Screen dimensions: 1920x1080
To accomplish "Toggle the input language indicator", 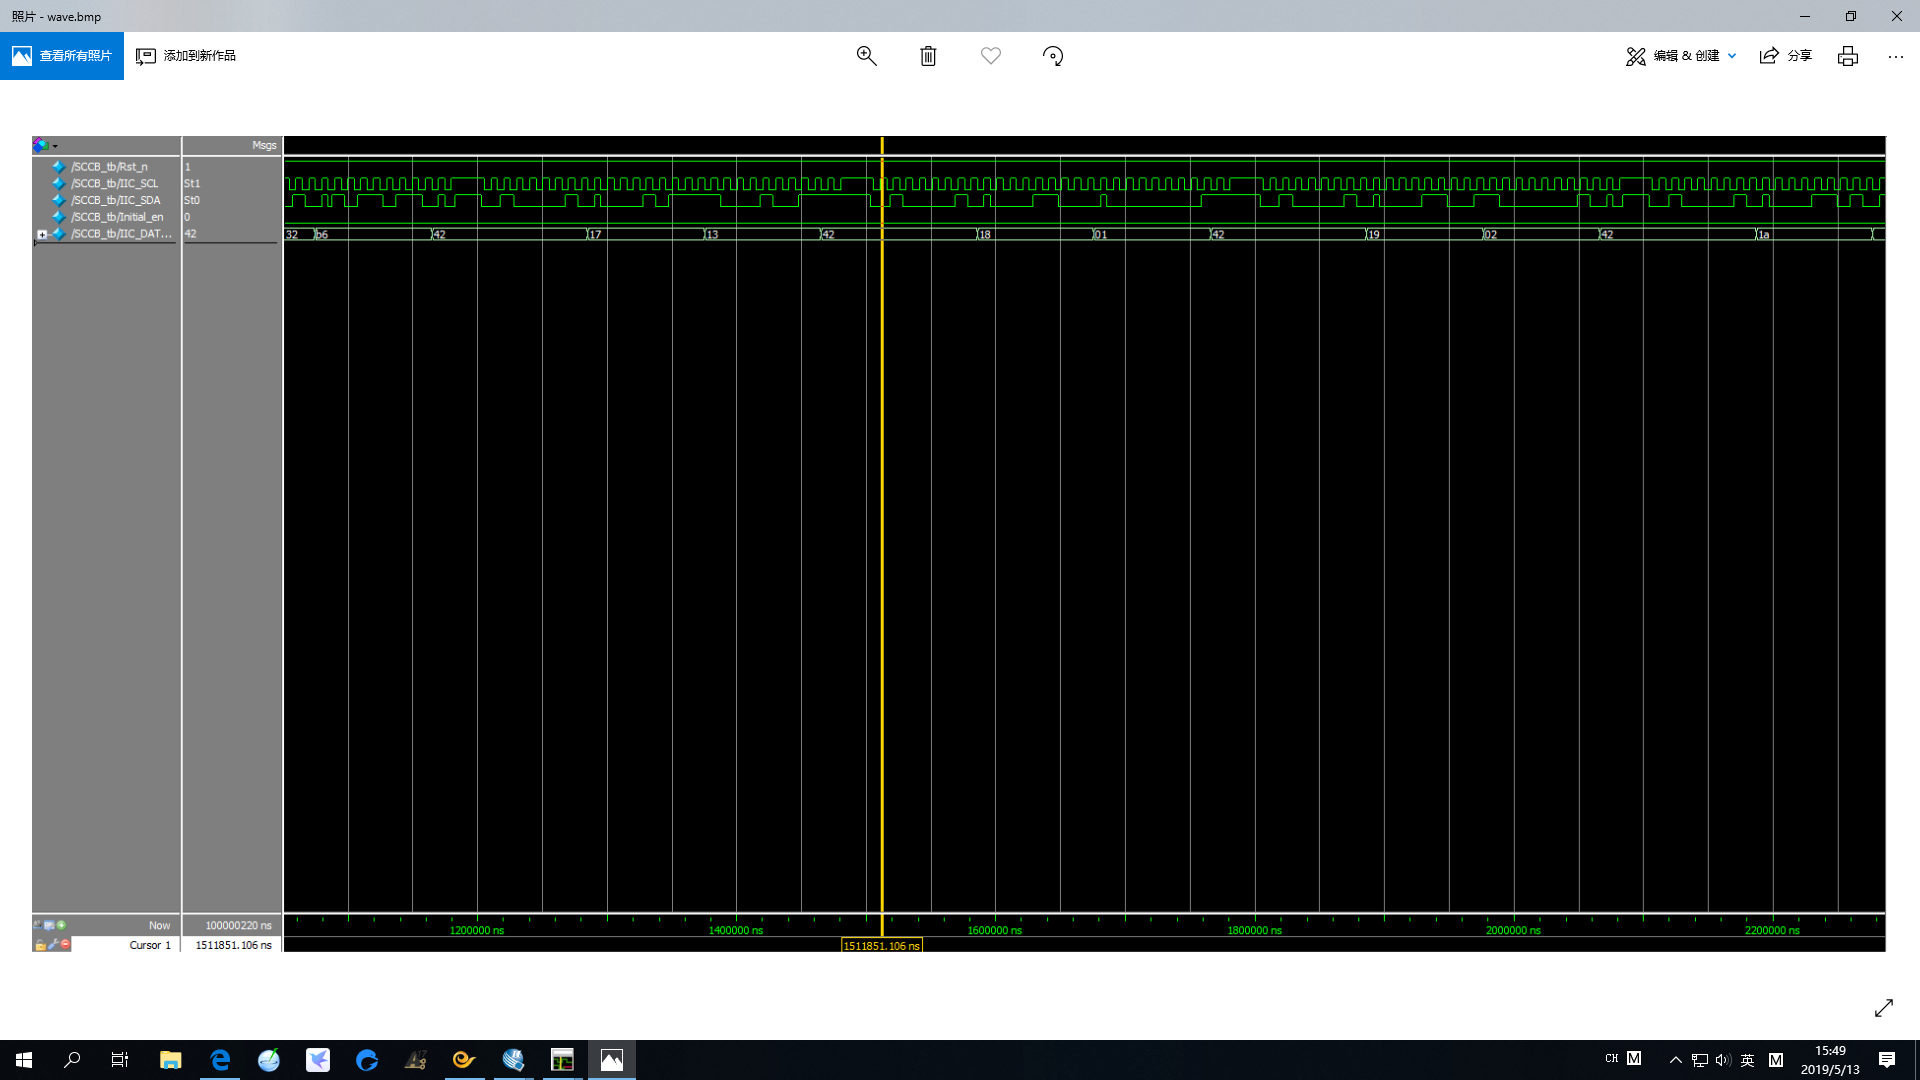I will (x=1747, y=1060).
